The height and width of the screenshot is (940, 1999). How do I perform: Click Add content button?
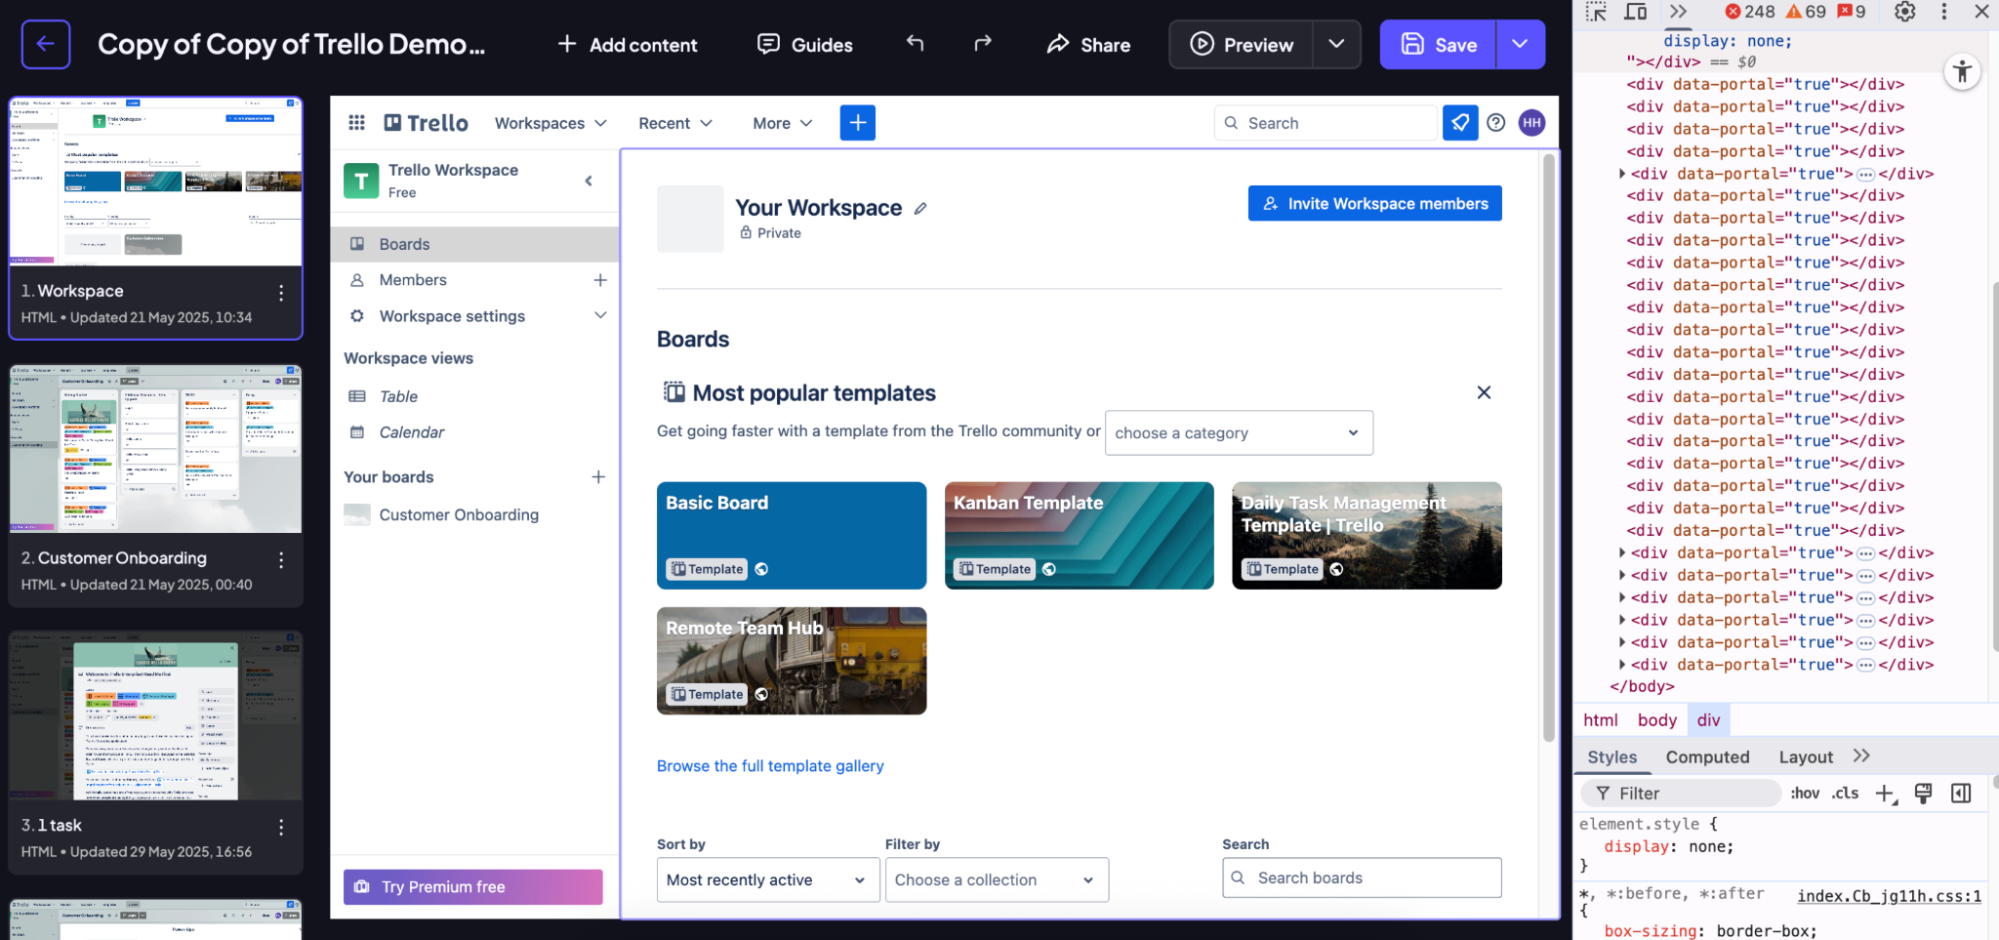pos(627,44)
